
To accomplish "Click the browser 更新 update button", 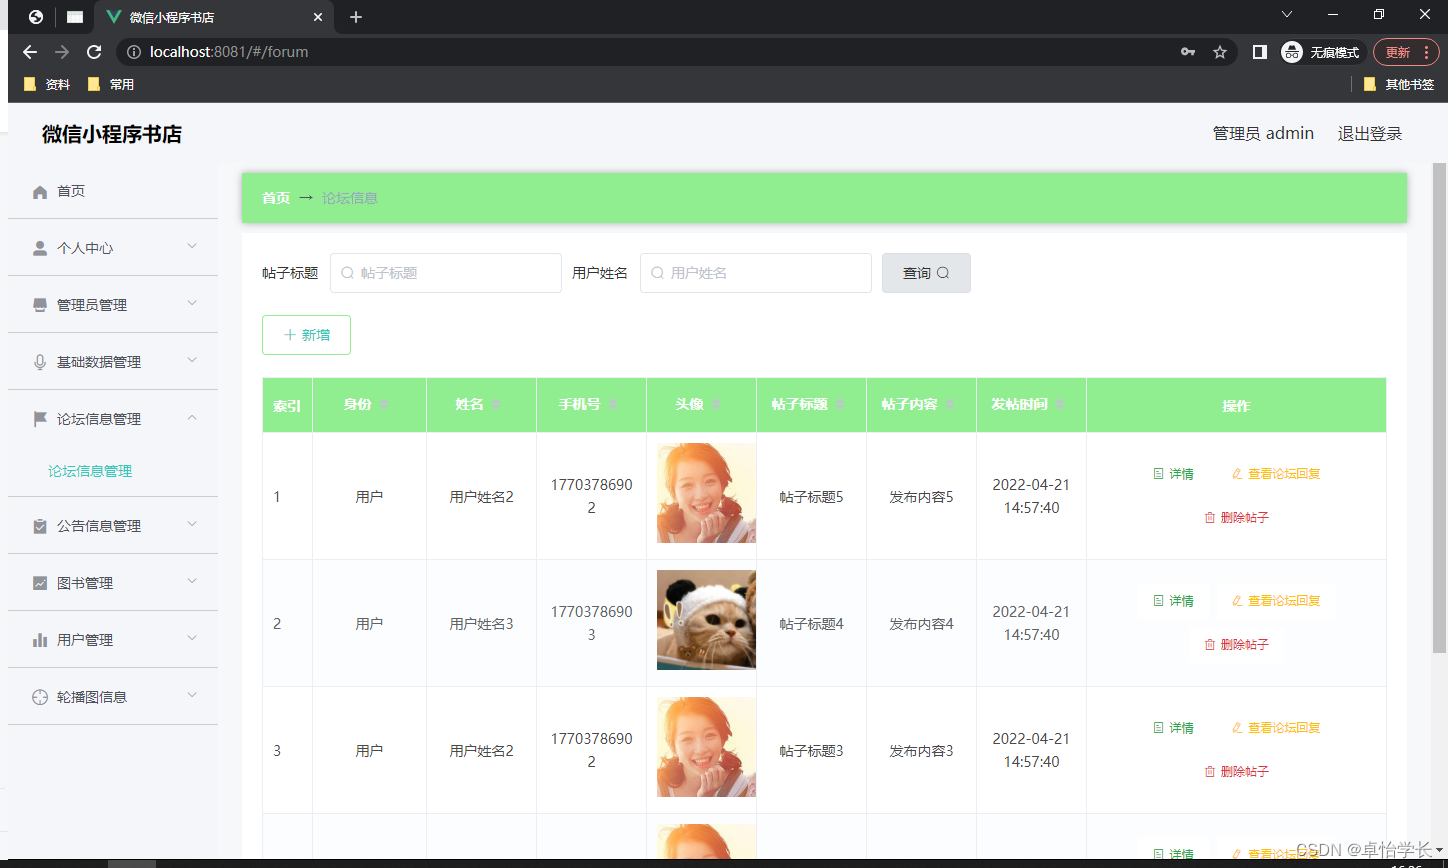I will pos(1406,52).
